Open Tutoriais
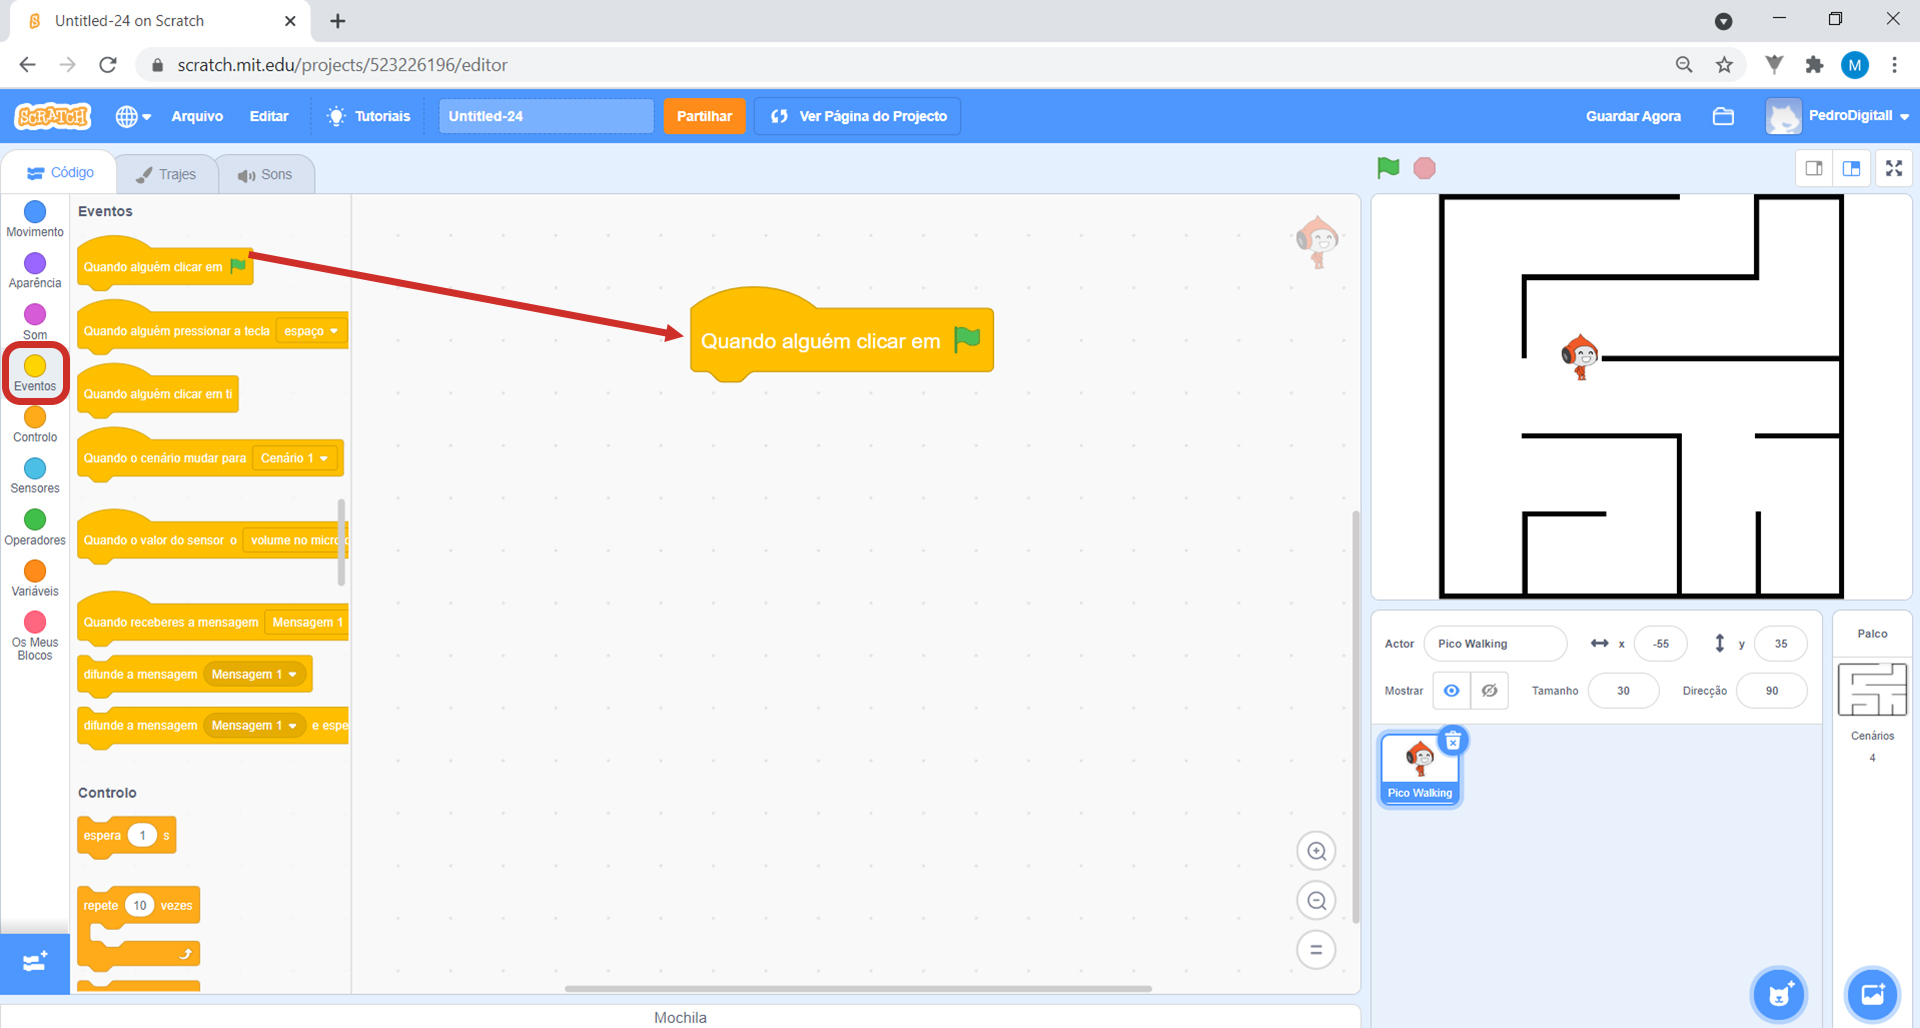 click(369, 116)
